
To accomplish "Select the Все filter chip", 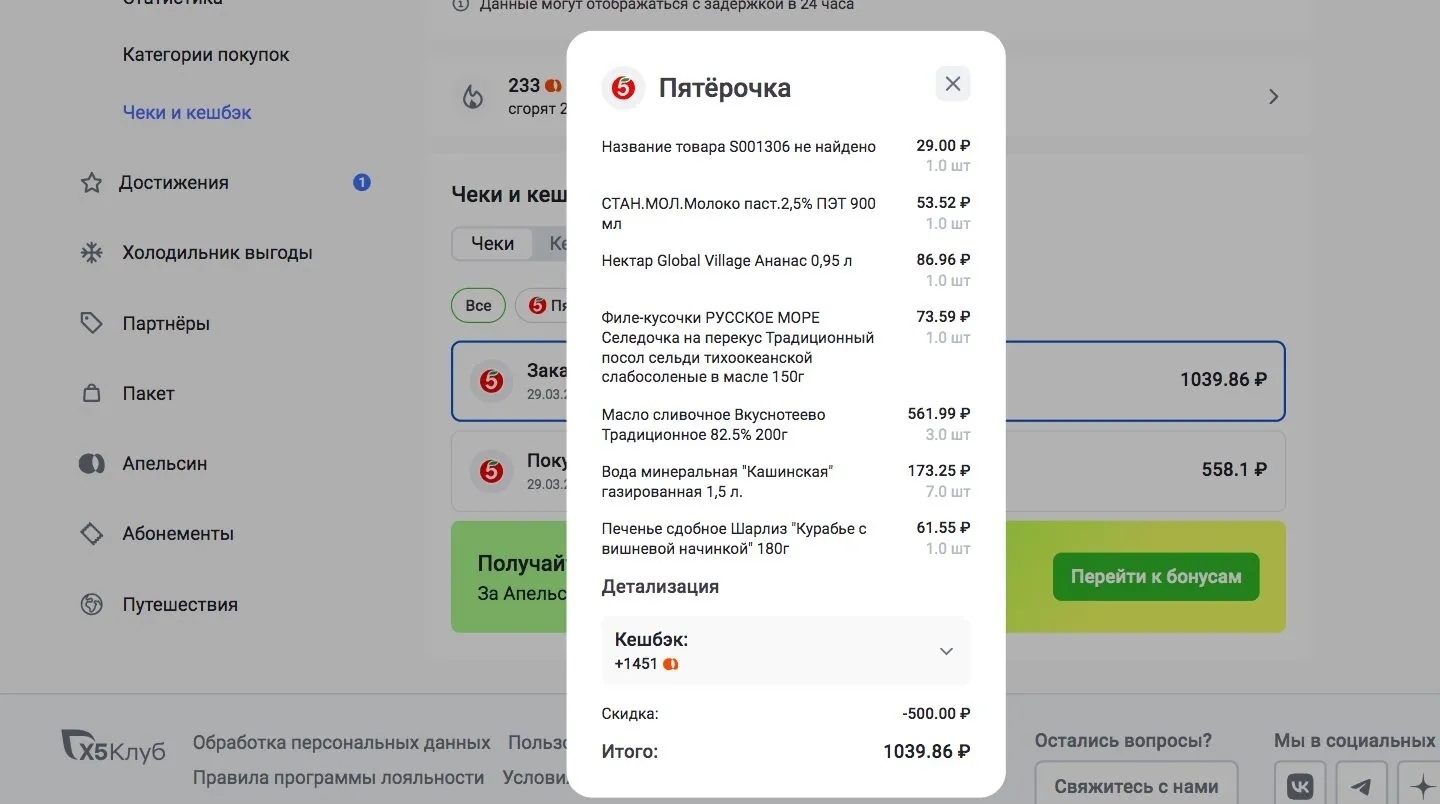I will click(478, 305).
